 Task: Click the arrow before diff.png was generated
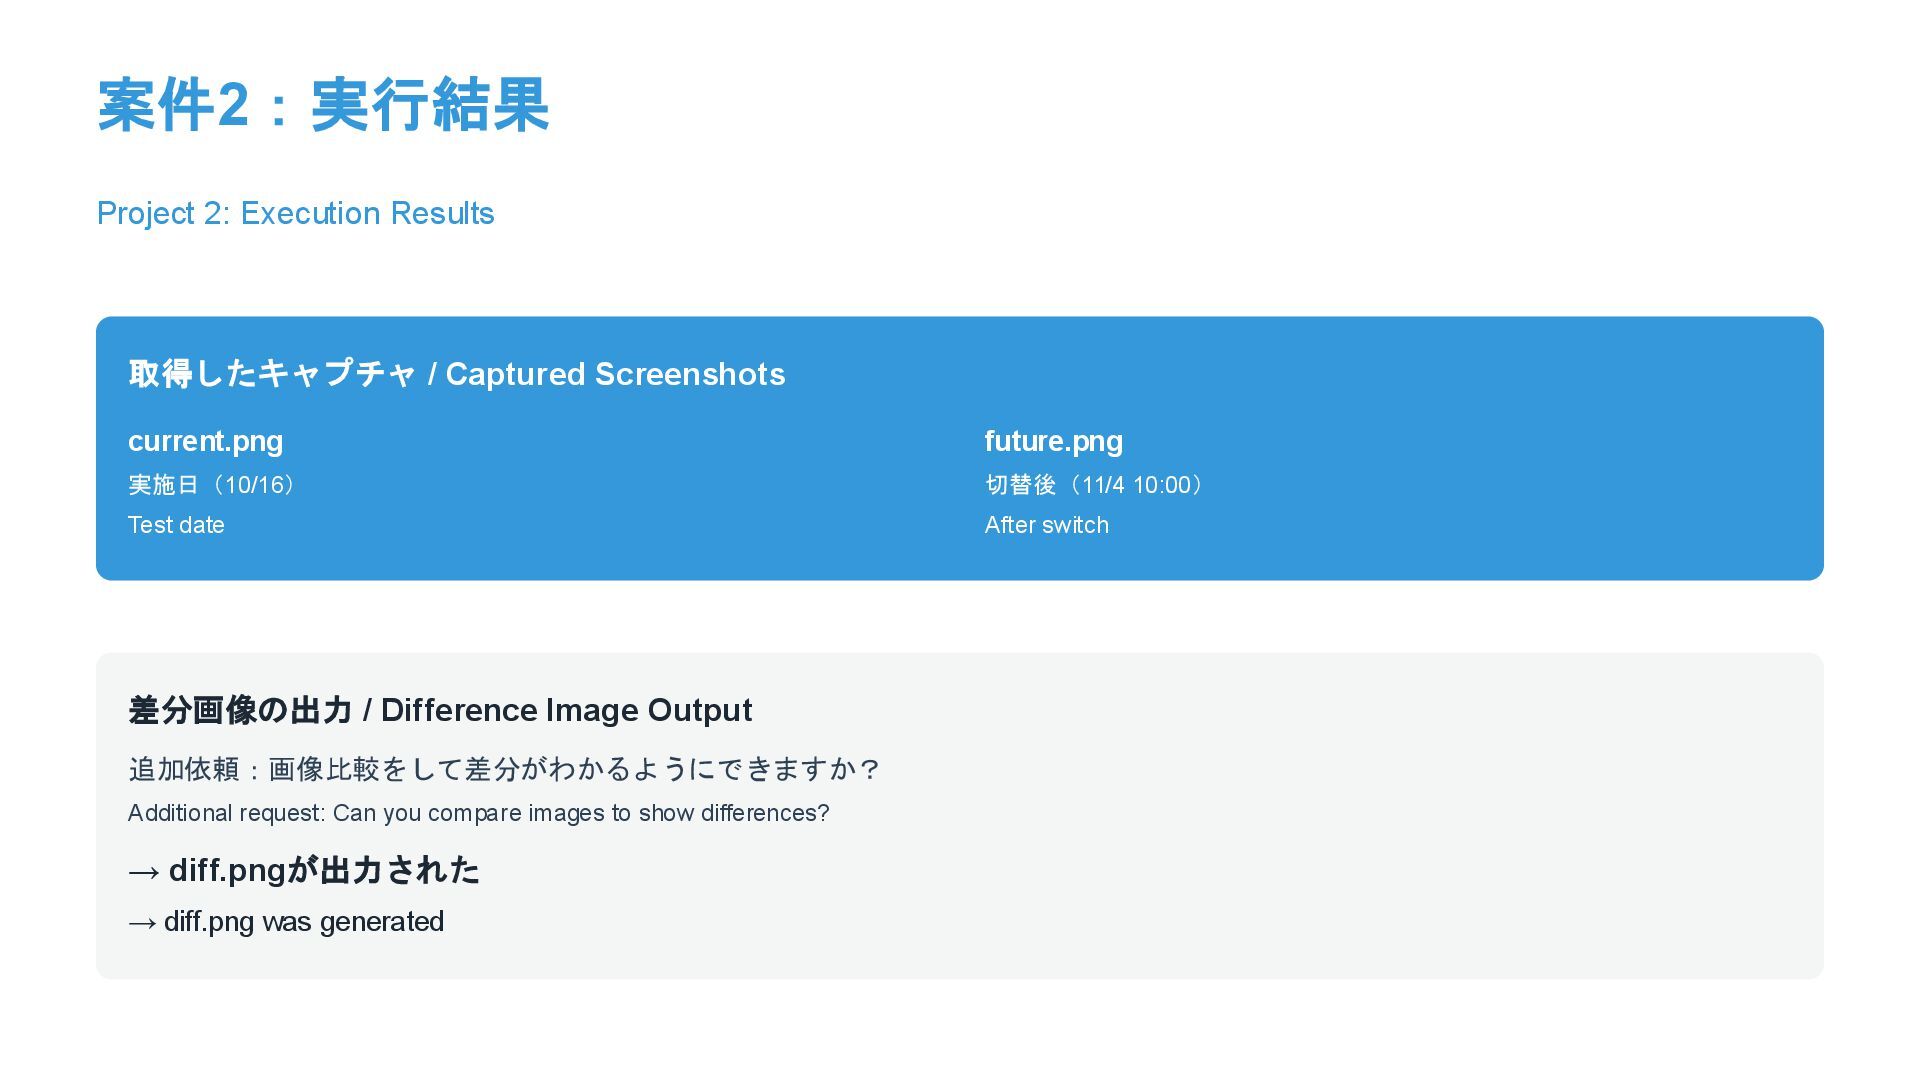click(x=142, y=923)
